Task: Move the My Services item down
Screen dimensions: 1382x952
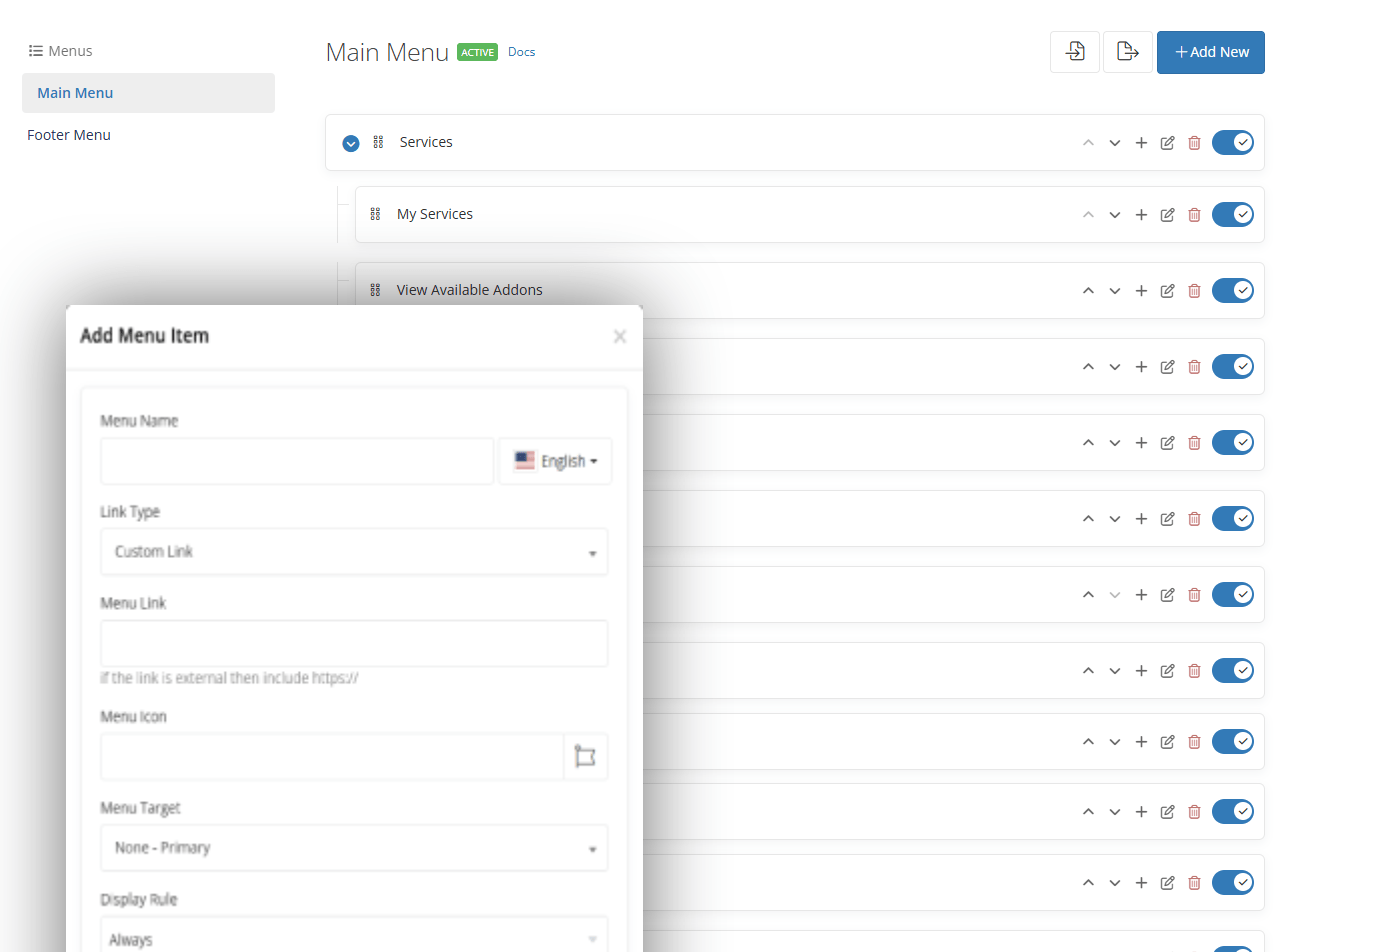Action: (1115, 215)
